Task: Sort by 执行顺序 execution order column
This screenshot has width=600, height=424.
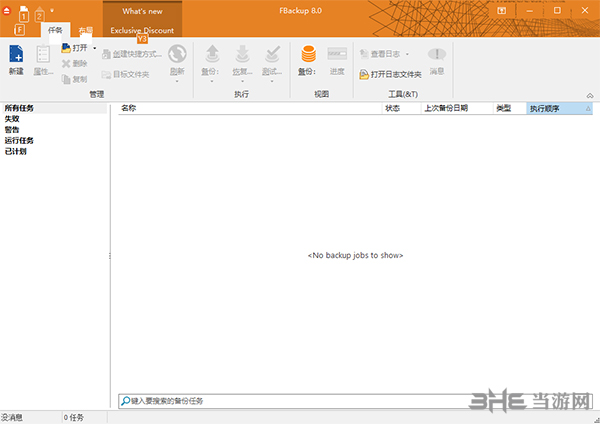Action: pos(559,108)
